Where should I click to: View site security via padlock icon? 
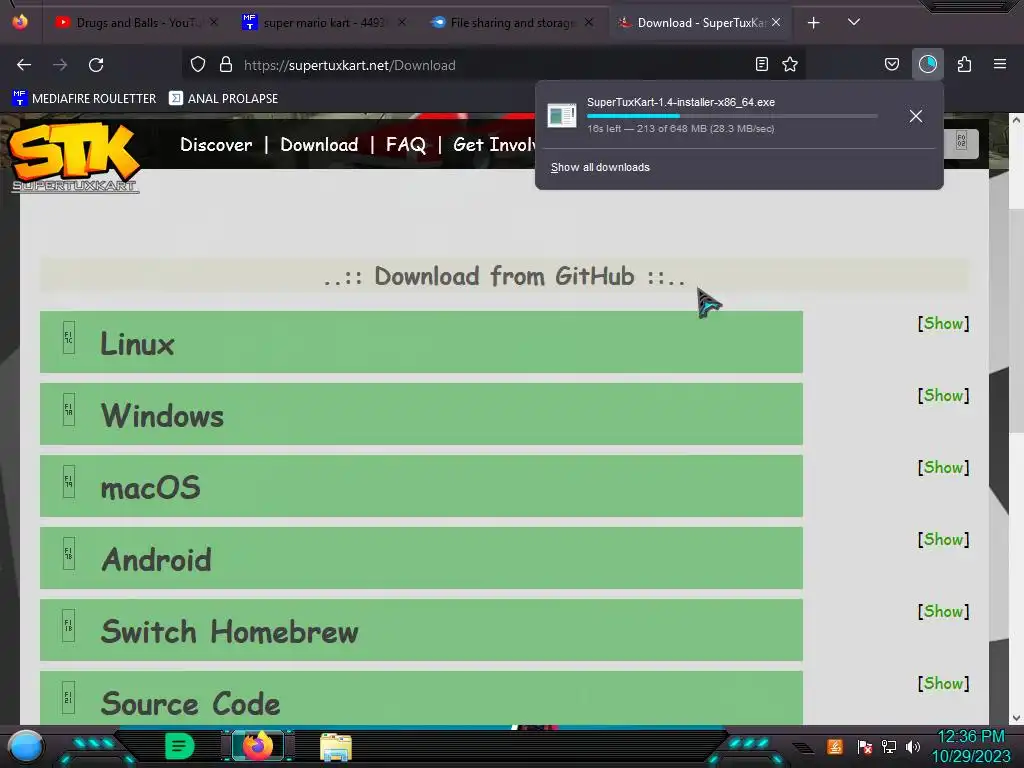[x=226, y=64]
